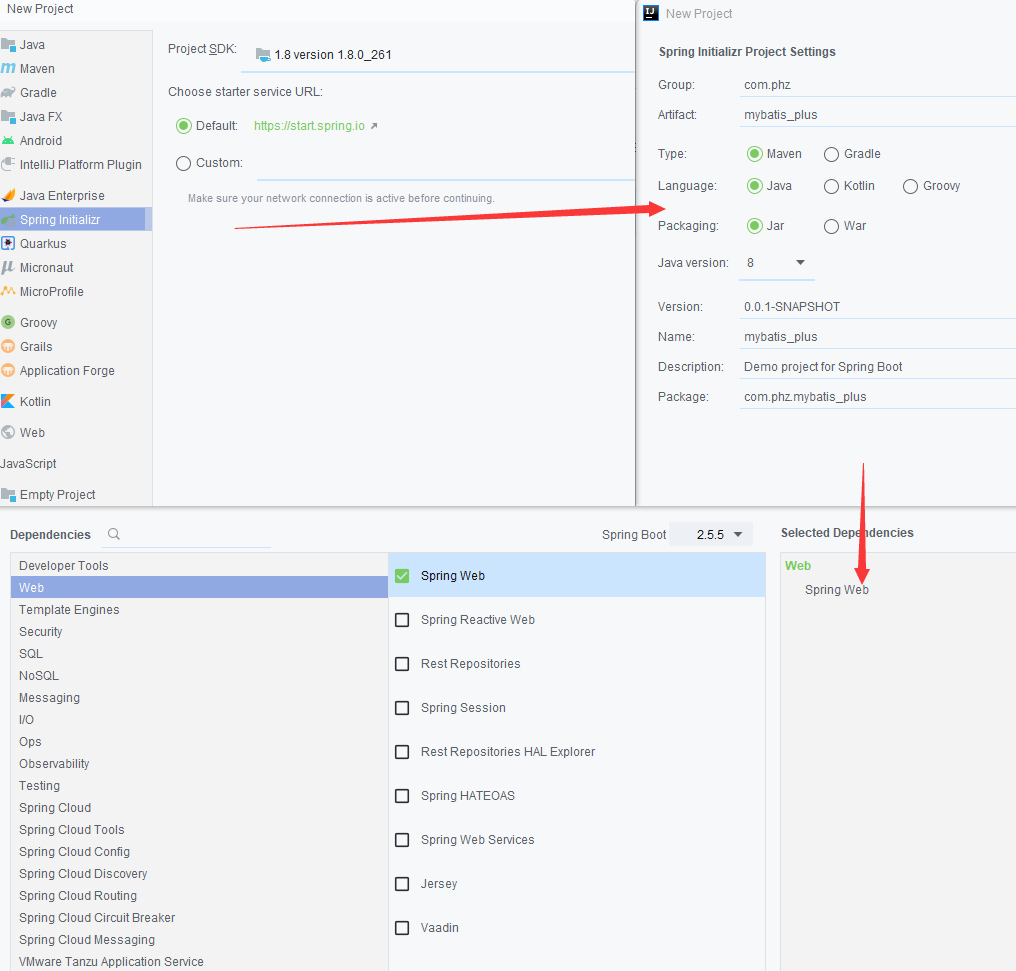Click the IntelliJ logo in New Project title
Screen dimensions: 1016x971
[x=651, y=13]
